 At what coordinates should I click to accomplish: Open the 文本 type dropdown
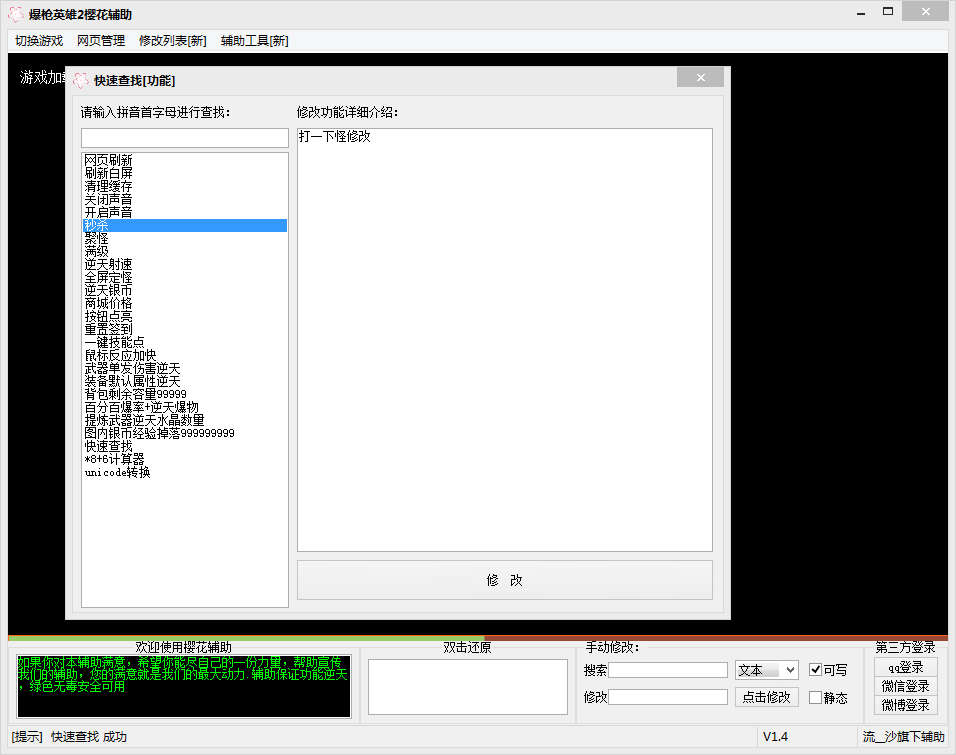[766, 670]
